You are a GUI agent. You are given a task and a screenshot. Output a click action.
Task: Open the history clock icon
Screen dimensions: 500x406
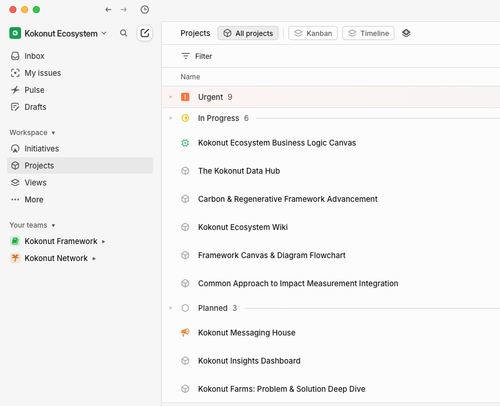144,10
